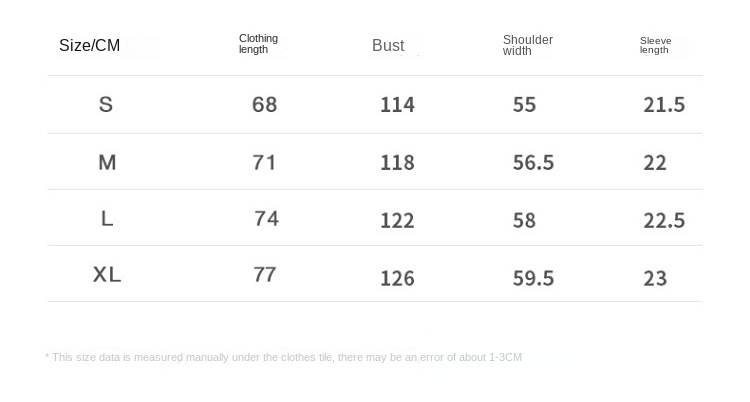Click sleeve length value 23
This screenshot has width=750, height=402.
point(655,278)
